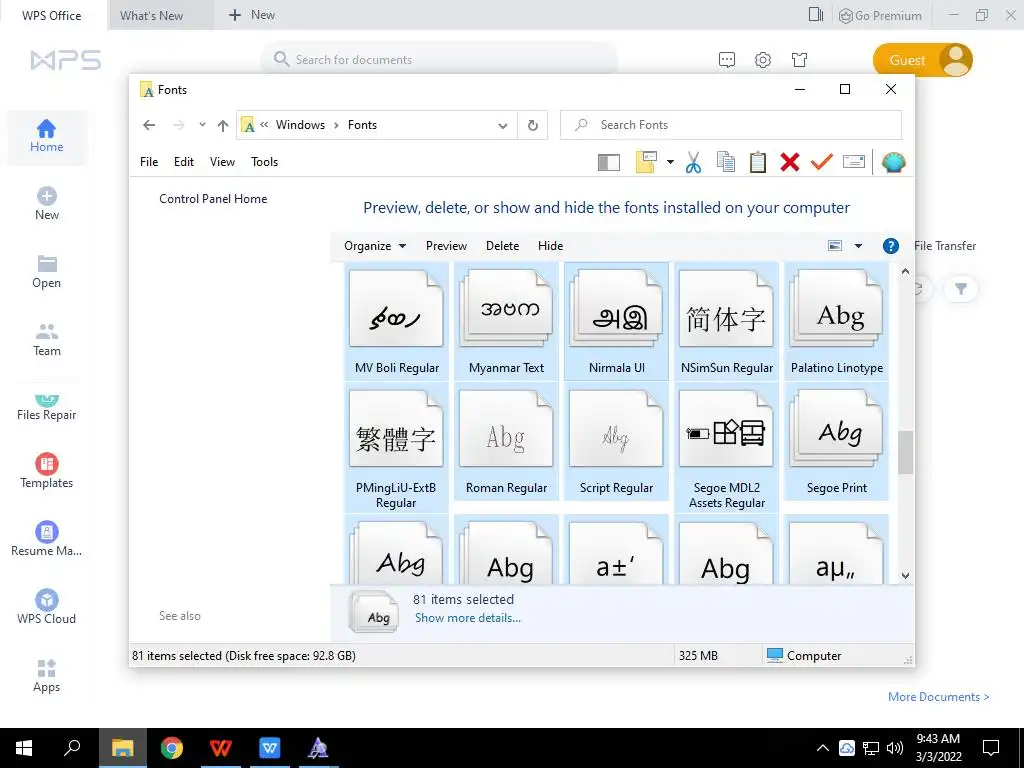
Task: Open Control Panel Home link
Action: [x=213, y=199]
